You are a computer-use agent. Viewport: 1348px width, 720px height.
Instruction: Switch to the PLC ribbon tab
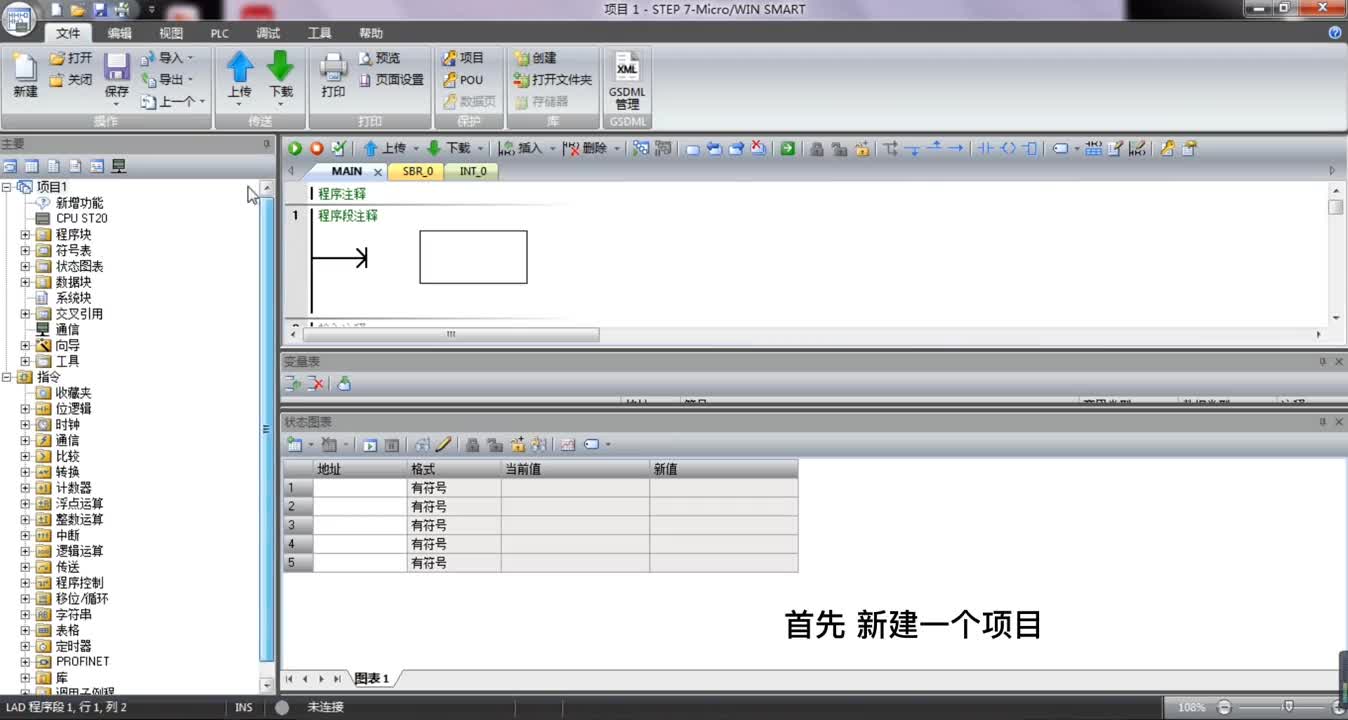[x=219, y=33]
